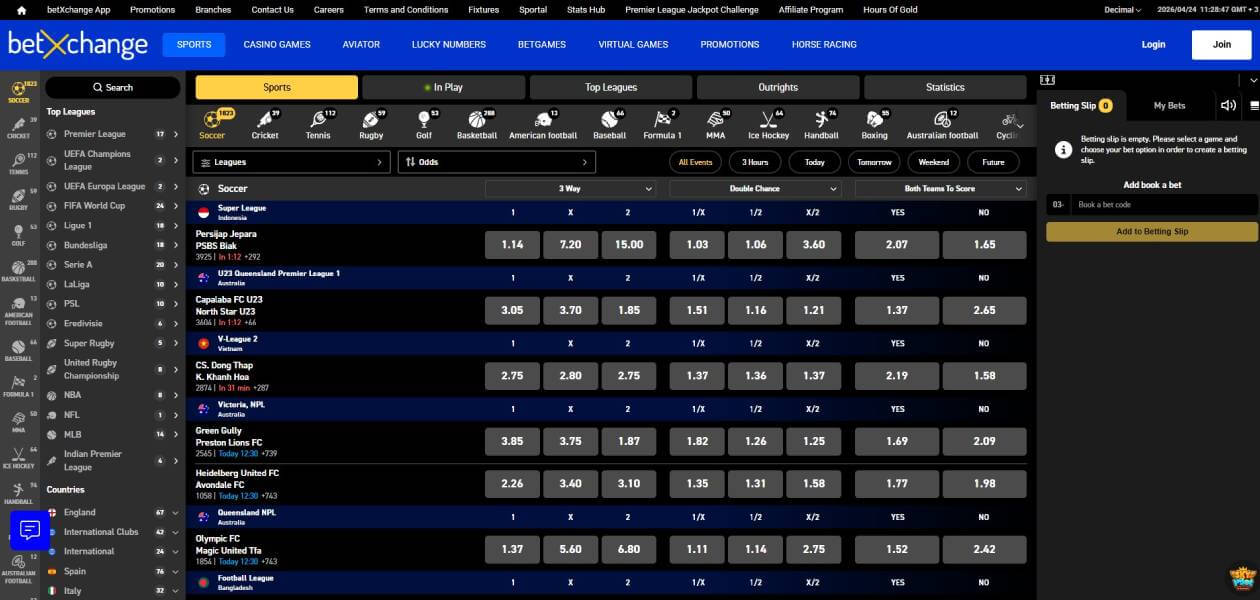Switch to the Statistics tab
Screen dimensions: 1260x600
[x=945, y=87]
